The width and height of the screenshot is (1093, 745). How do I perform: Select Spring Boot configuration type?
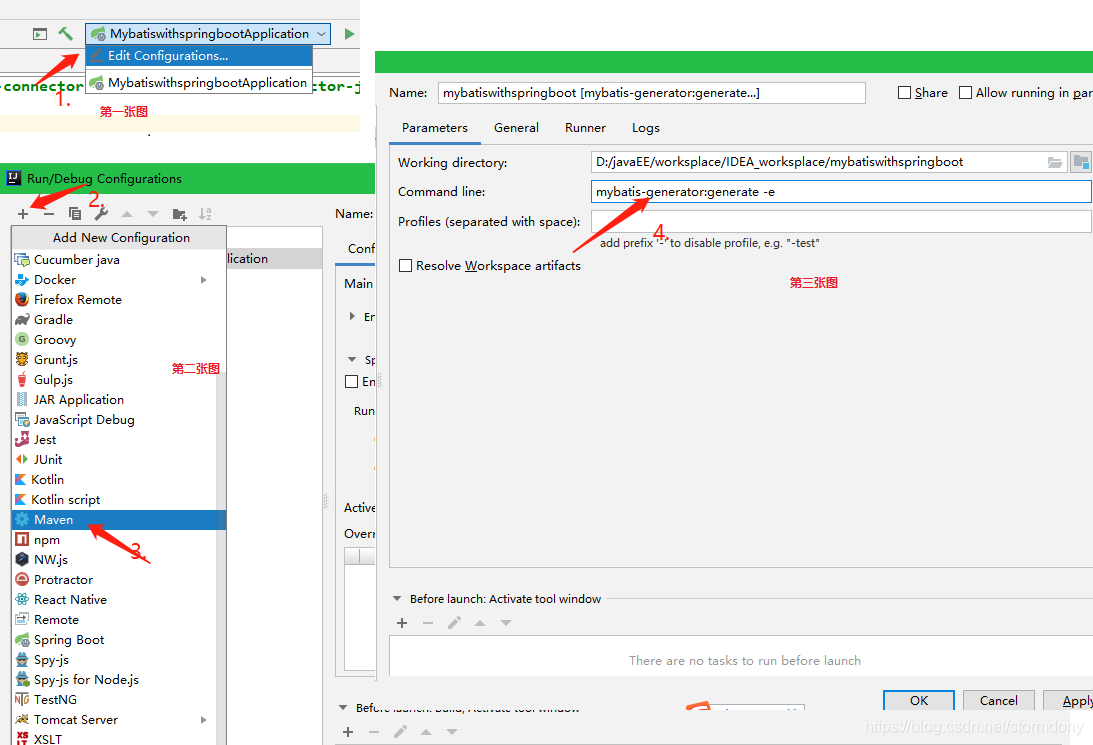tap(114, 640)
